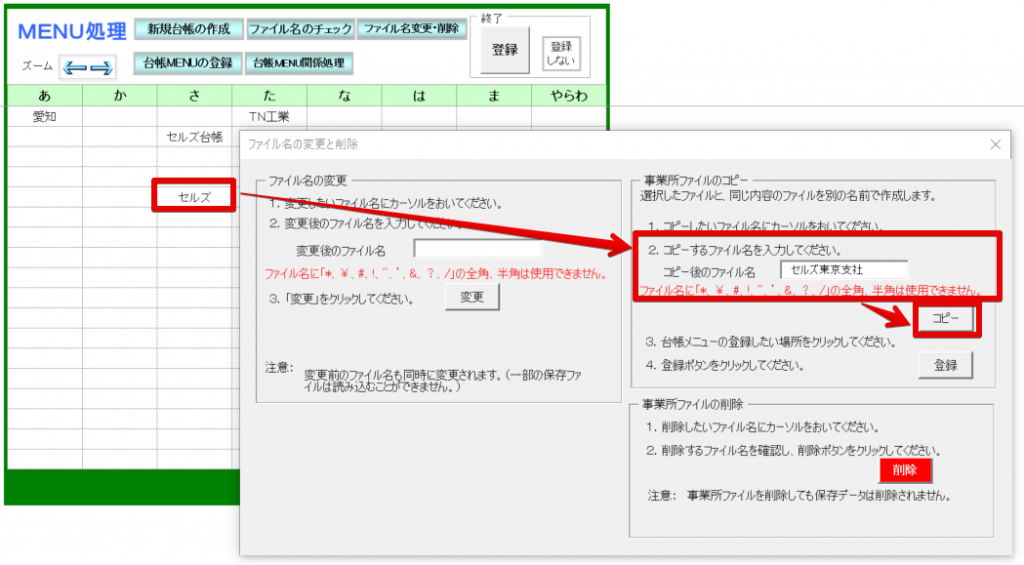The height and width of the screenshot is (565, 1024).
Task: Click the 台帳MENU関係処理 button
Action: pyautogui.click(x=299, y=63)
